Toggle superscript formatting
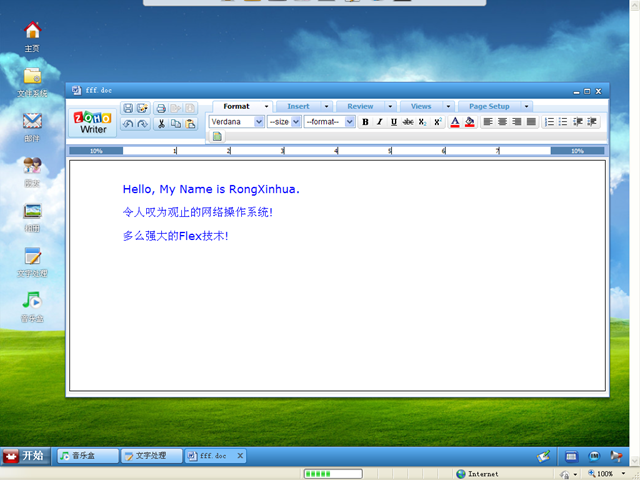This screenshot has height=480, width=640. click(438, 122)
